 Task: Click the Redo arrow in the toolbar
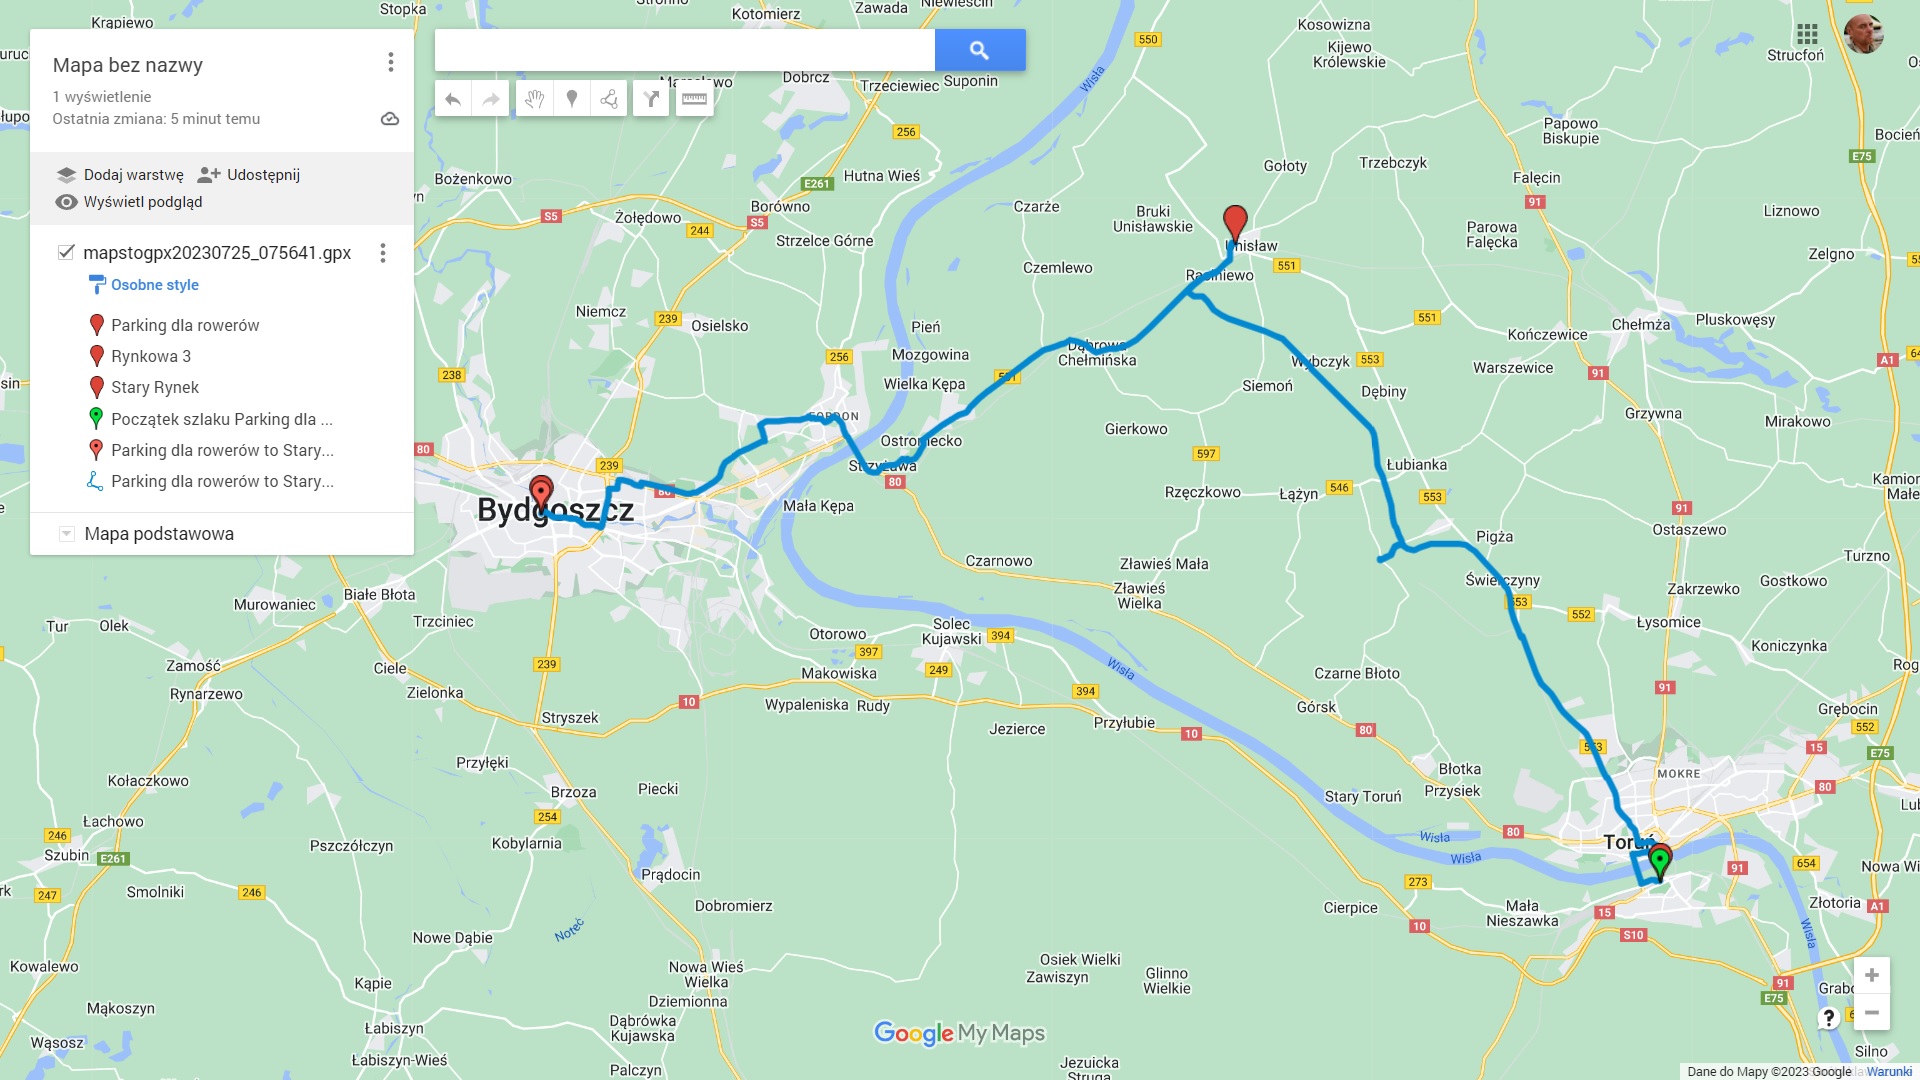click(491, 99)
